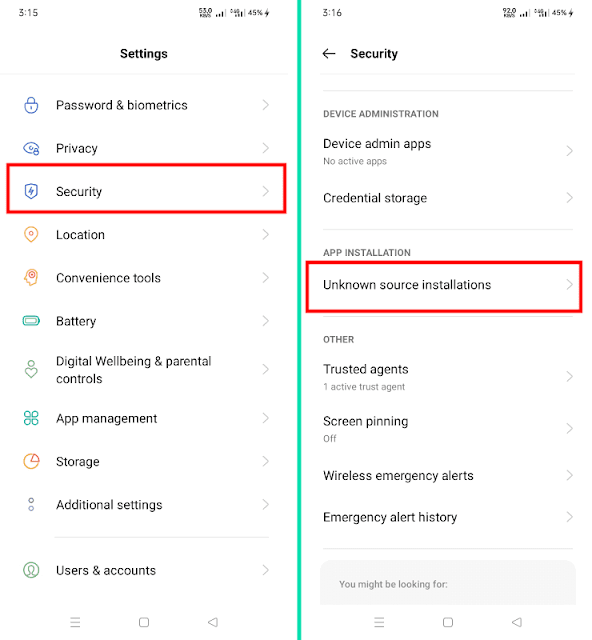Tap the Security shield icon
The width and height of the screenshot is (592, 640).
pos(31,191)
